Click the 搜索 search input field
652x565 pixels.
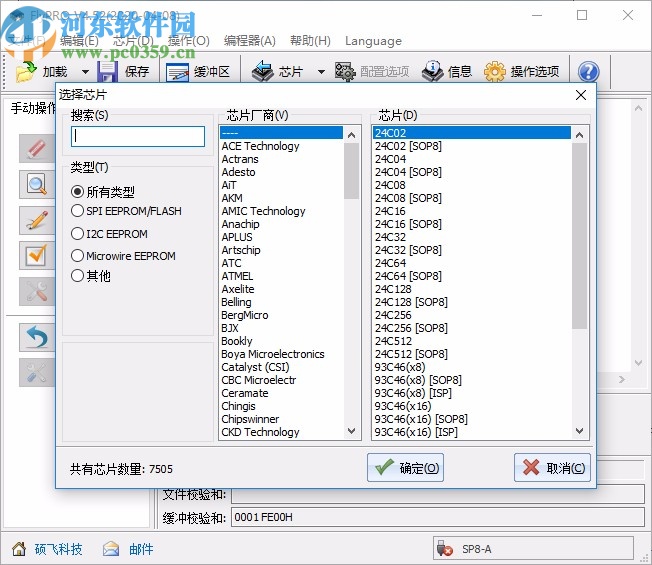coord(138,136)
